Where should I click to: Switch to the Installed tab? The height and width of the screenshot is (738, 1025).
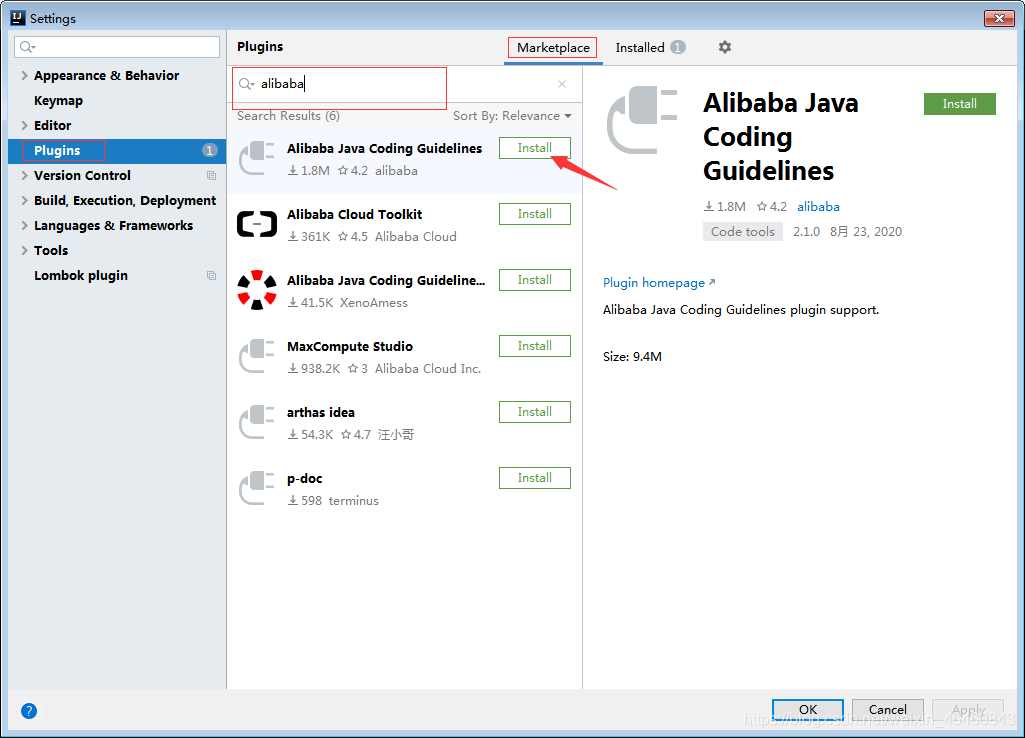(641, 47)
